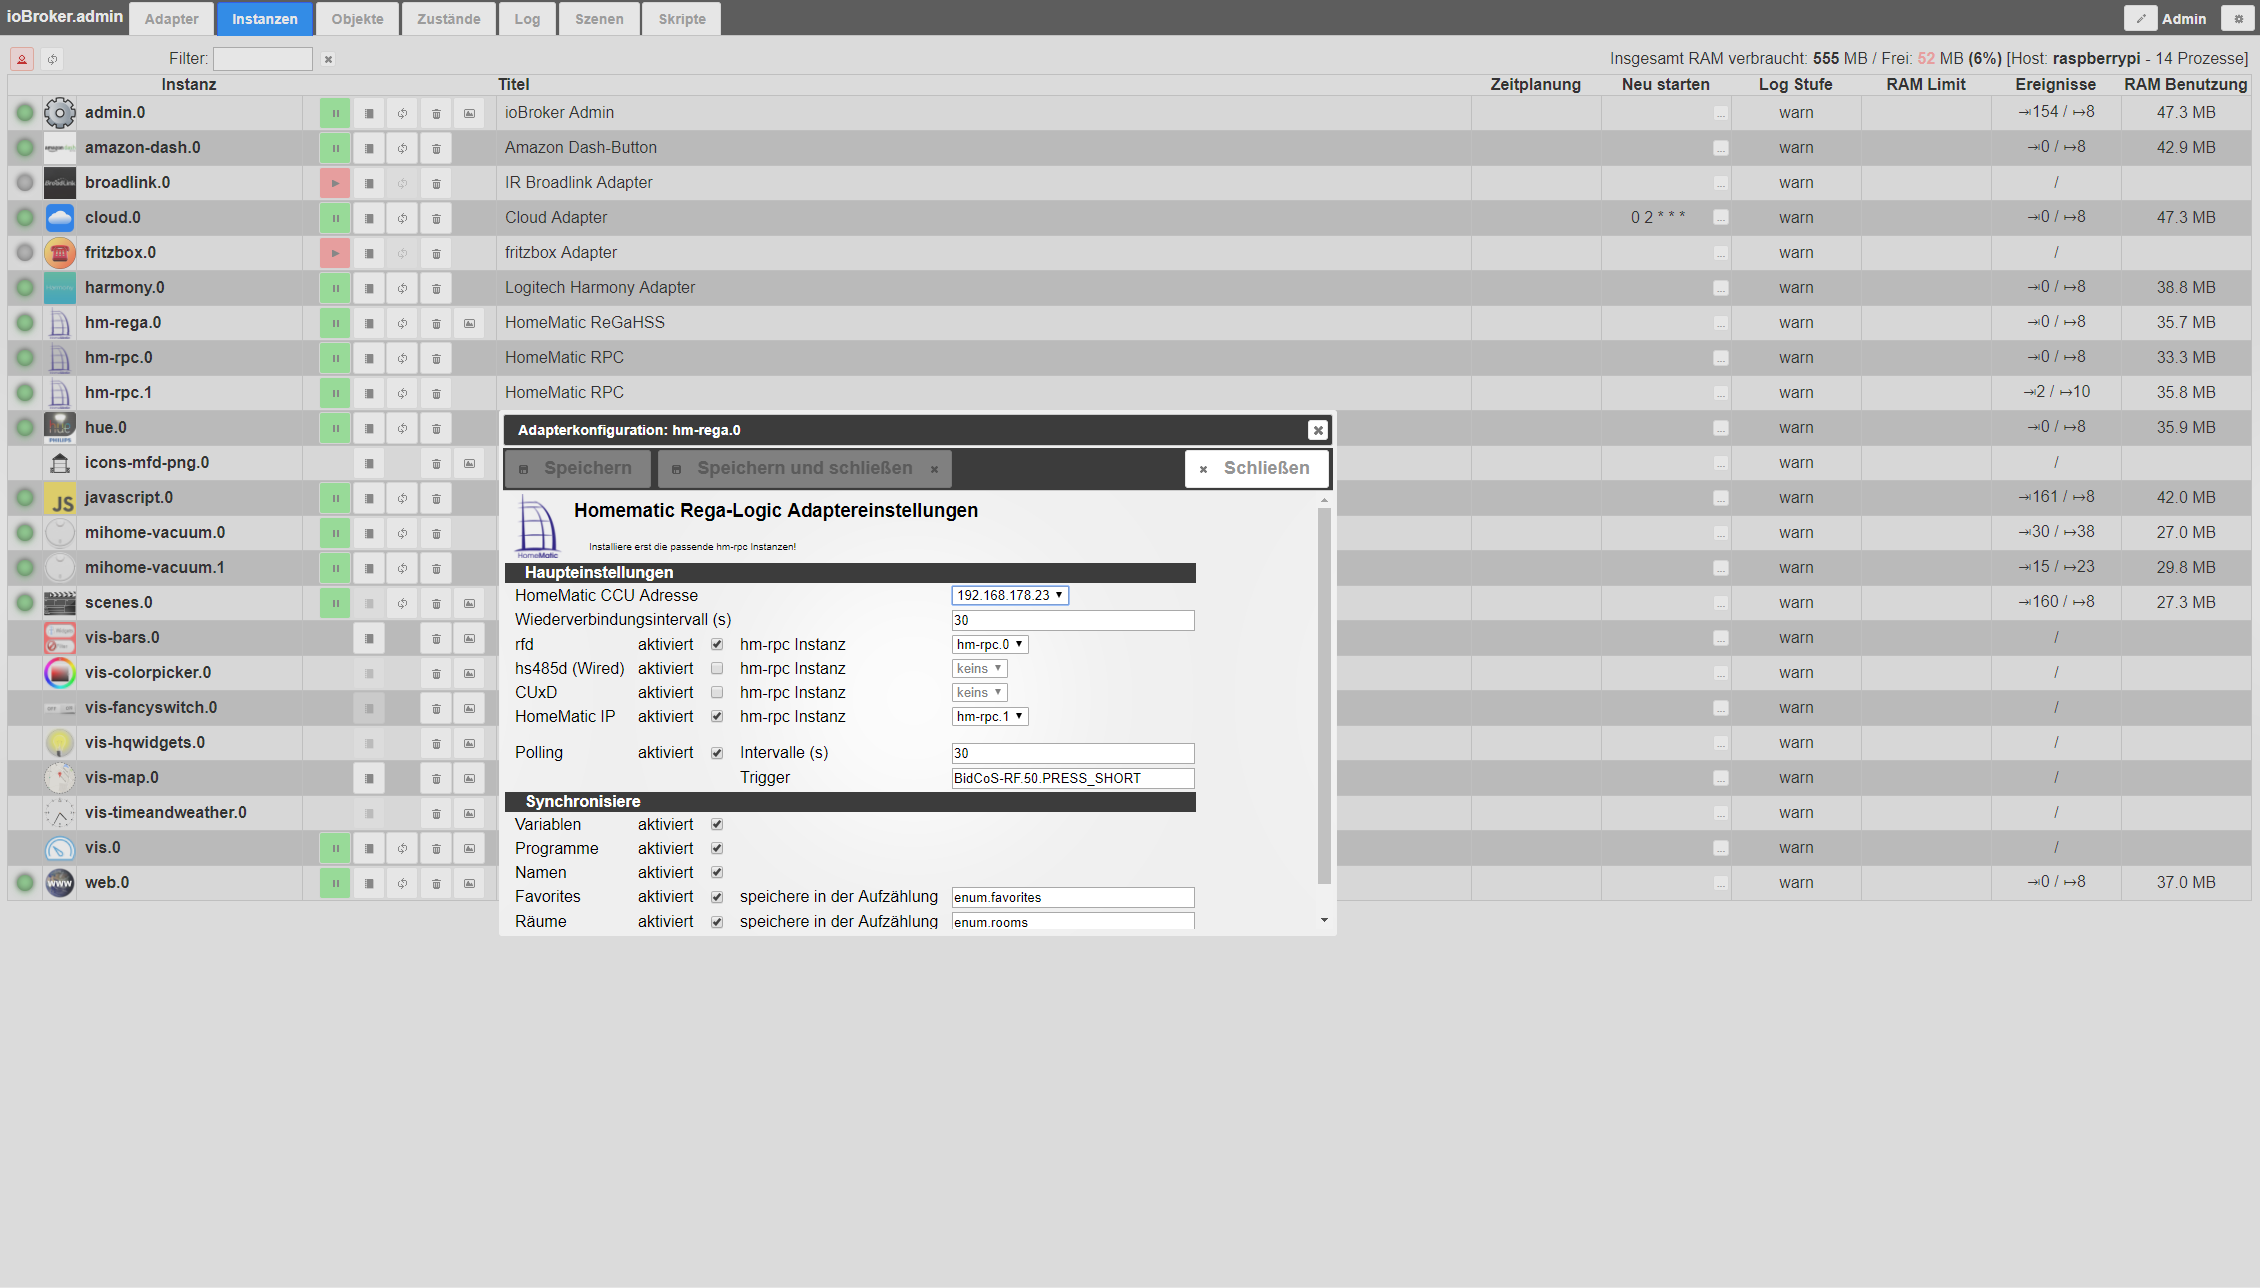2260x1288 pixels.
Task: Open the configuration icon for javascript.0
Action: [x=369, y=498]
